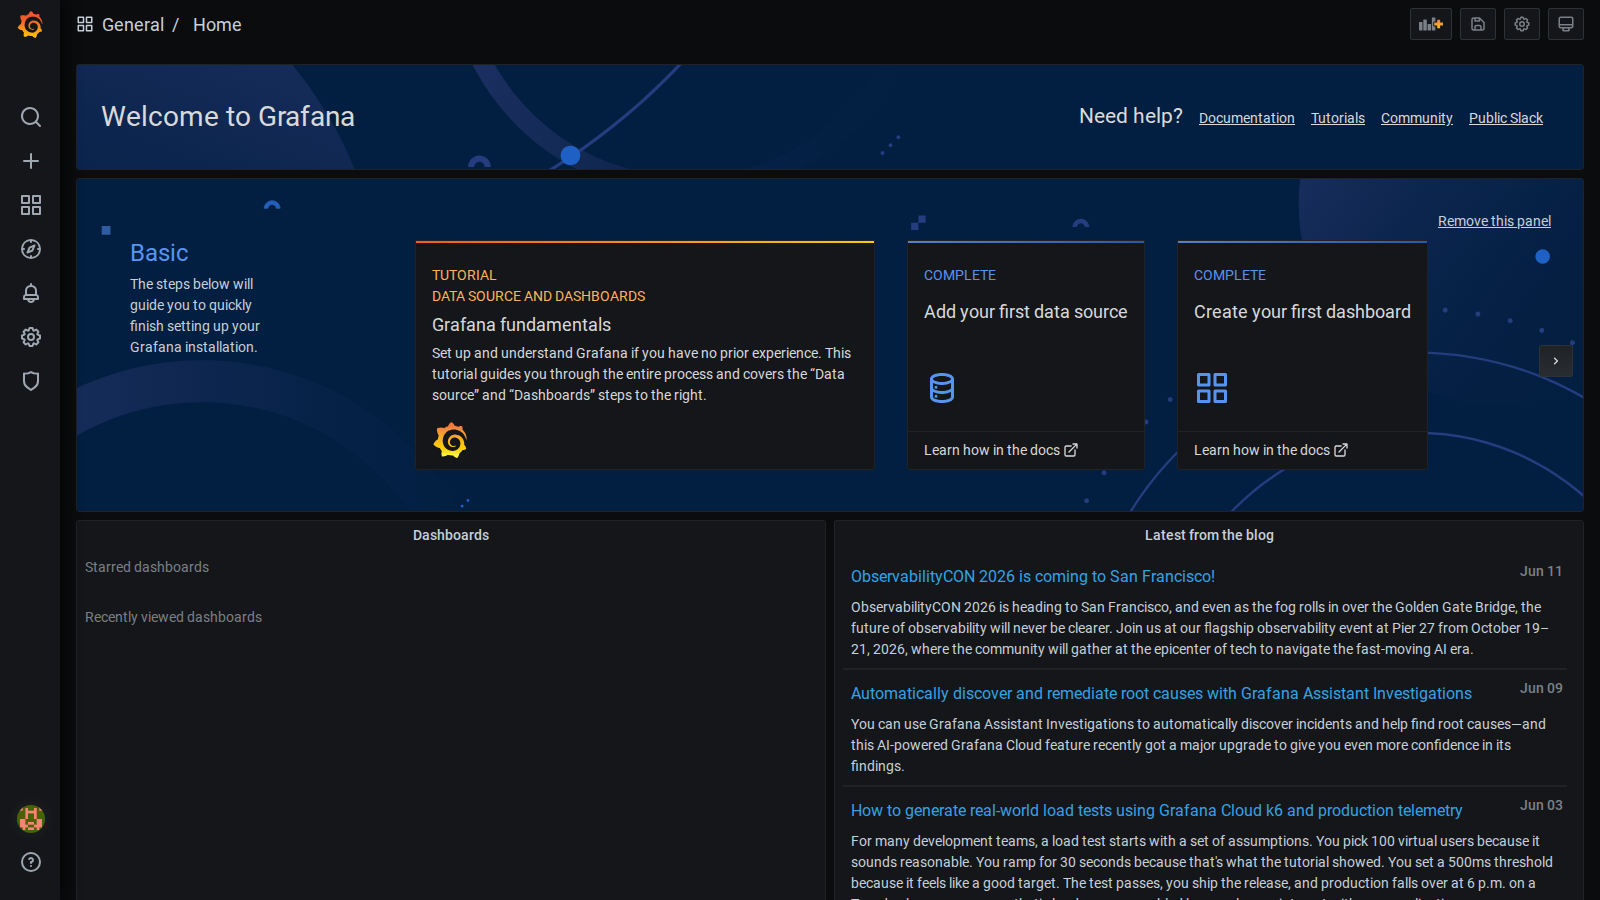Click Remove this panel link

tap(1494, 221)
